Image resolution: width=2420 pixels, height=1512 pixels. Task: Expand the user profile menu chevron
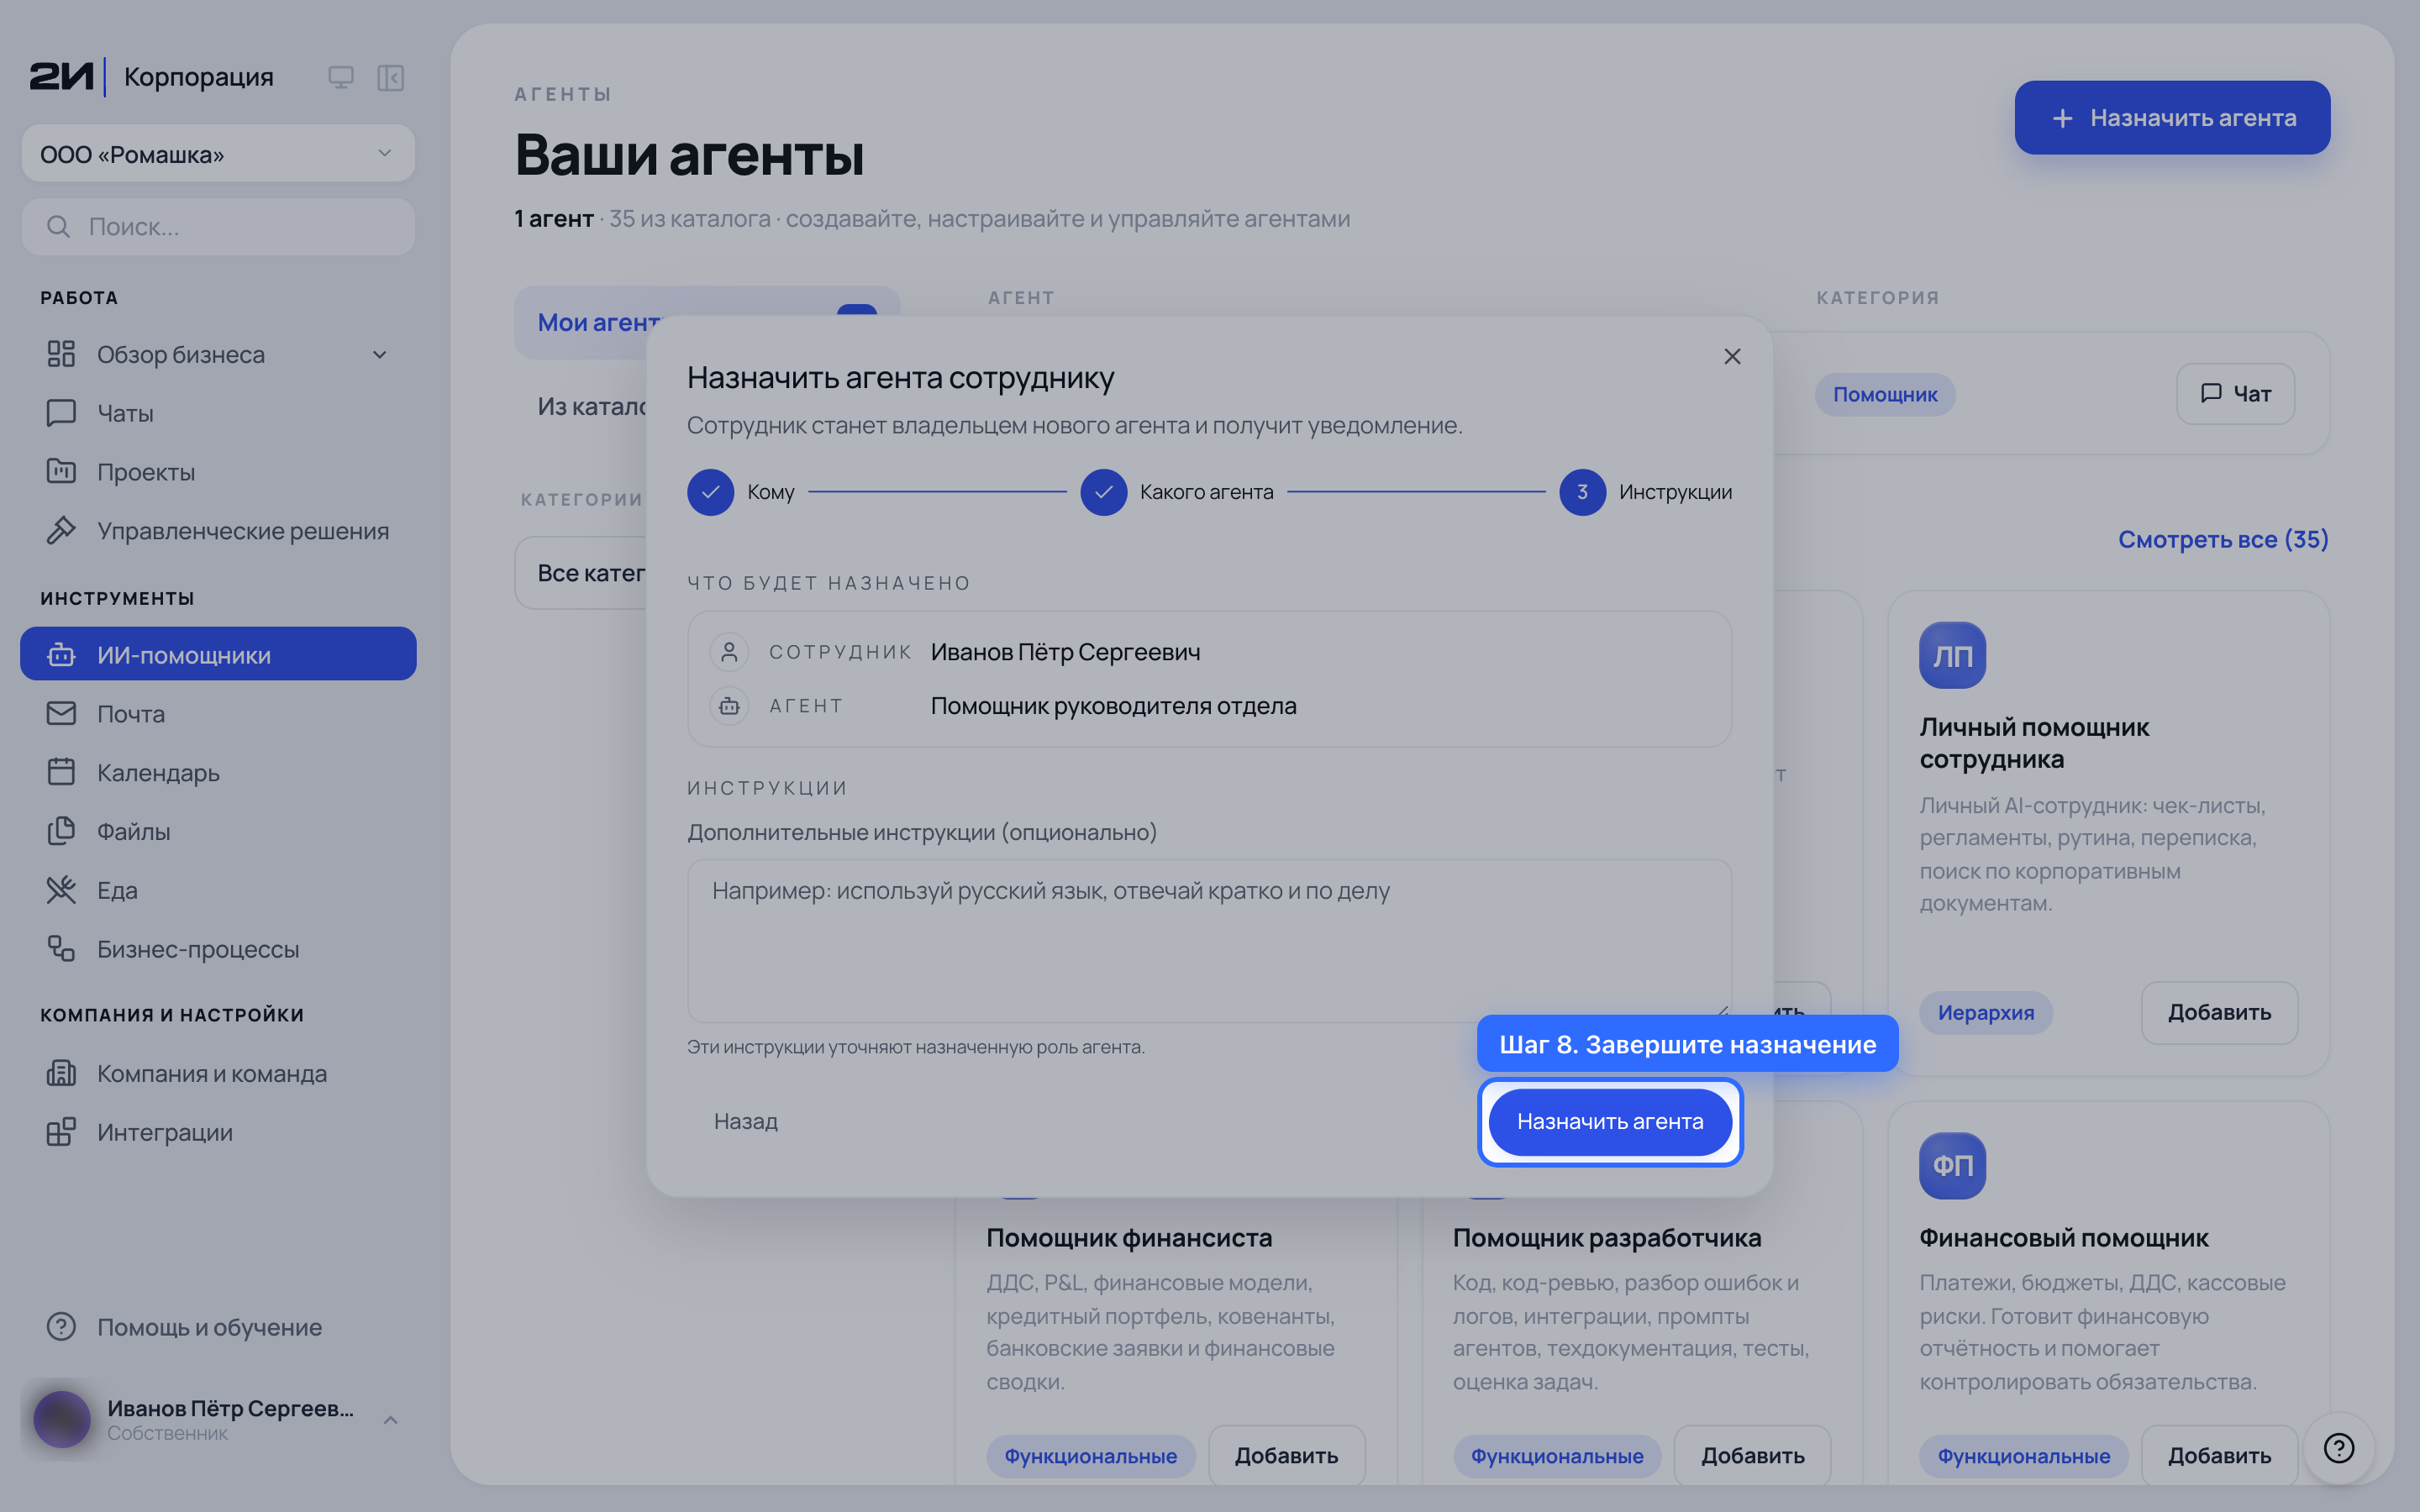[391, 1420]
